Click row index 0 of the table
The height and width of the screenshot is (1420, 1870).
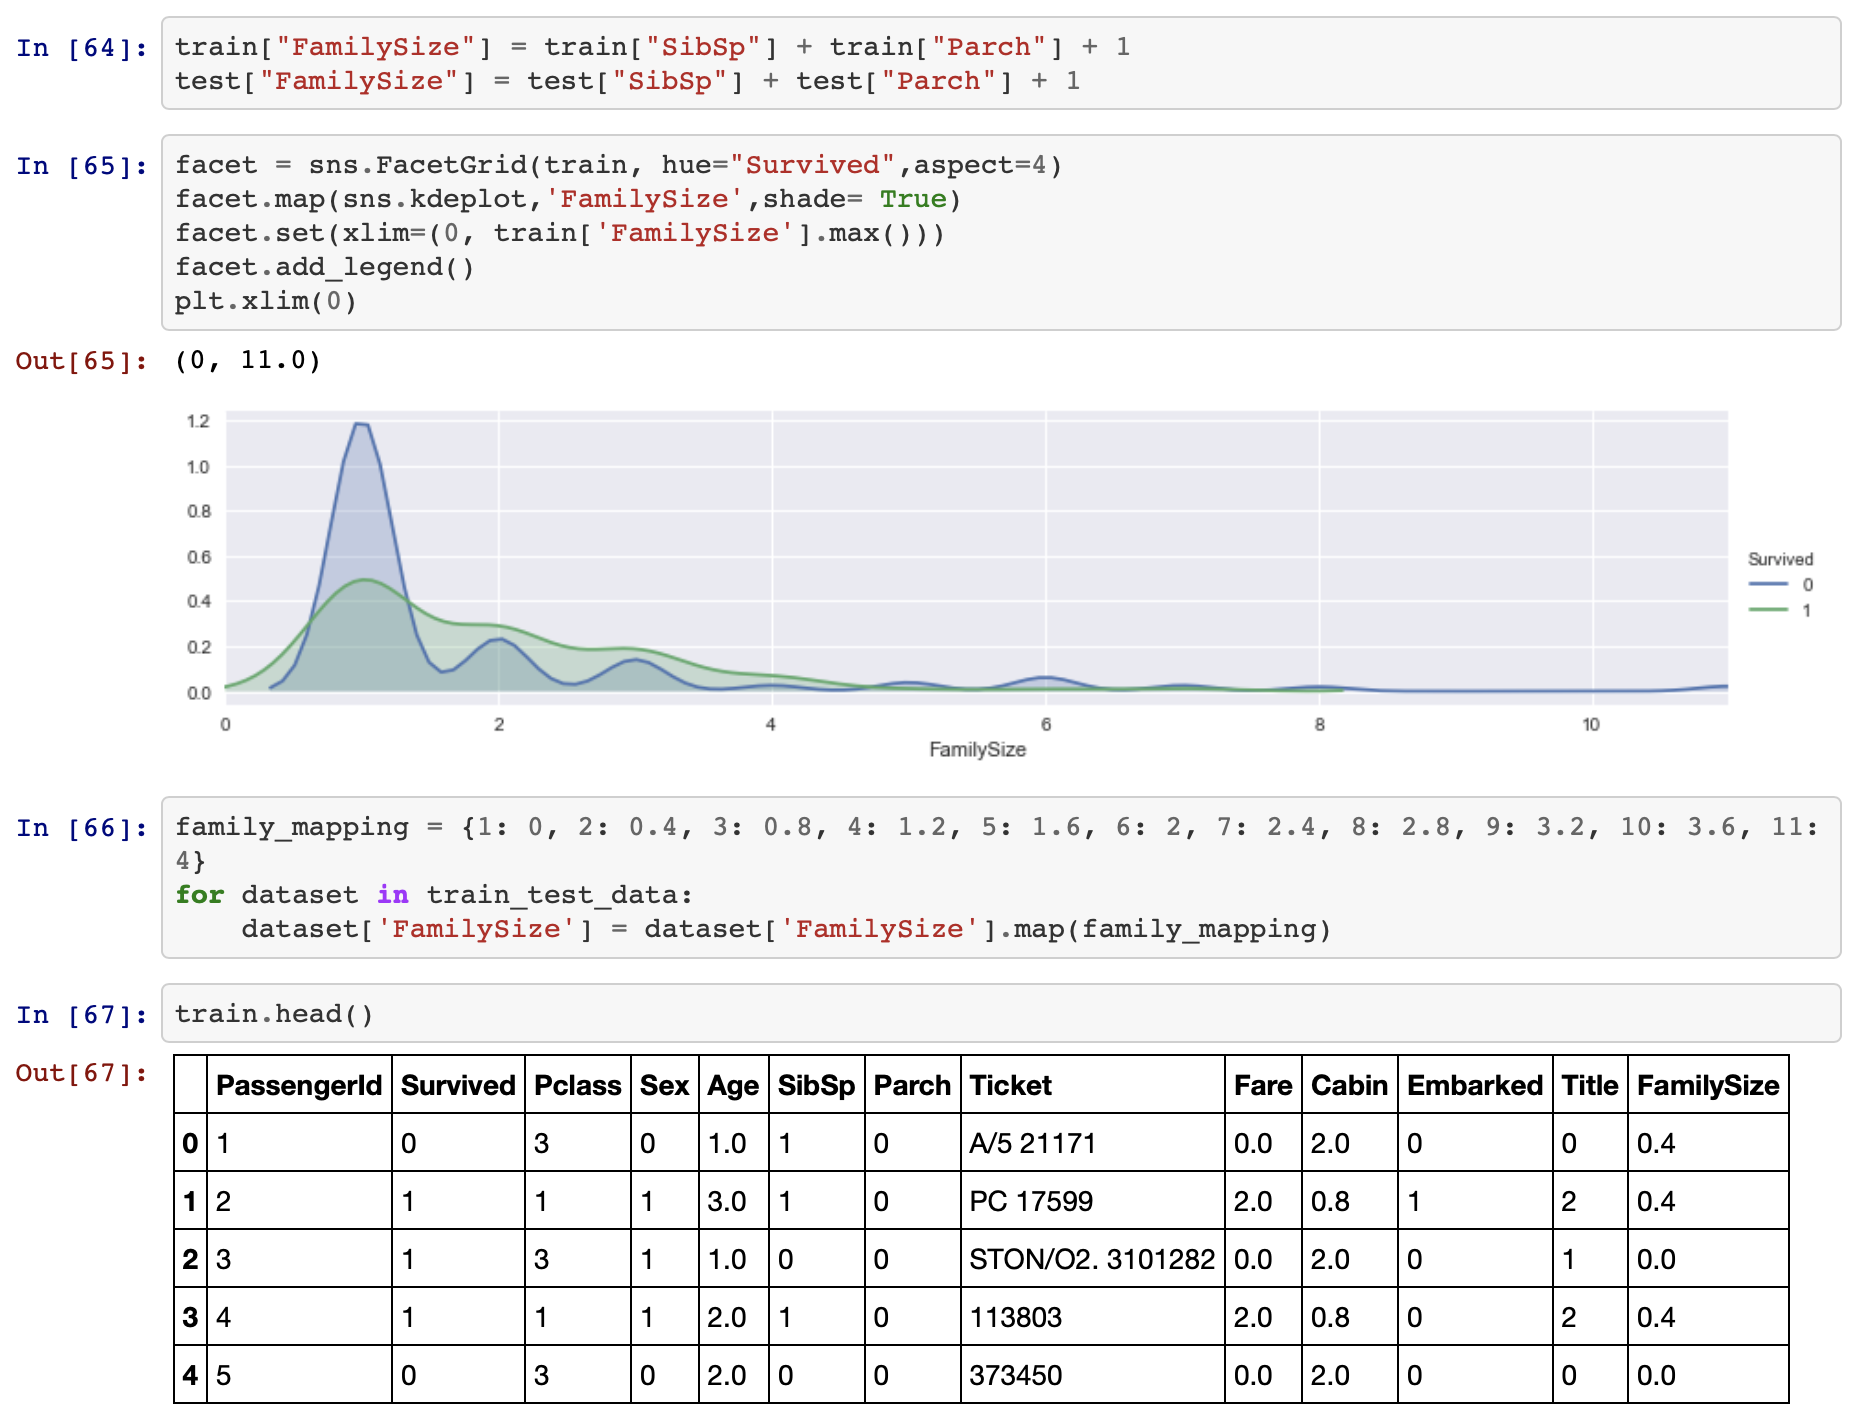[190, 1143]
